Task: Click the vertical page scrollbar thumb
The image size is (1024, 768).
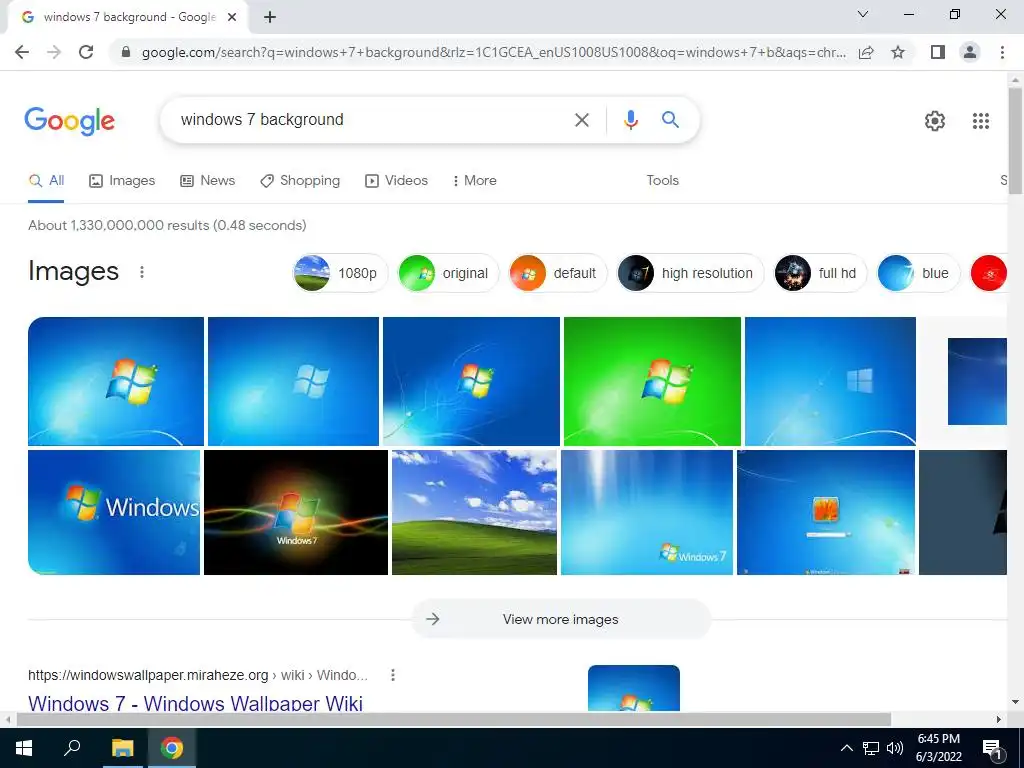Action: (x=1016, y=140)
